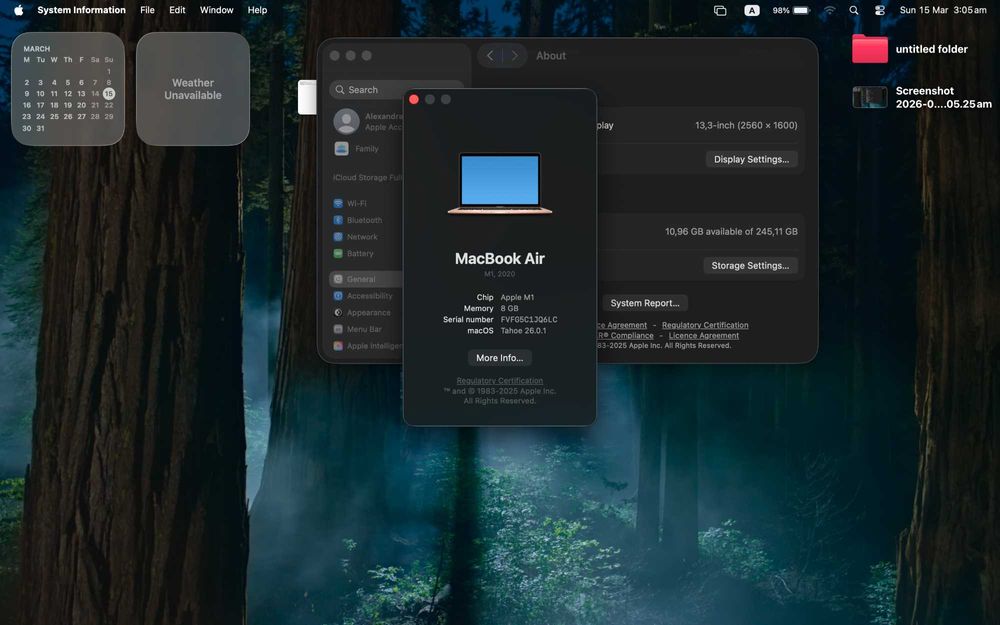
Task: Click the About title in System Settings
Action: point(551,55)
